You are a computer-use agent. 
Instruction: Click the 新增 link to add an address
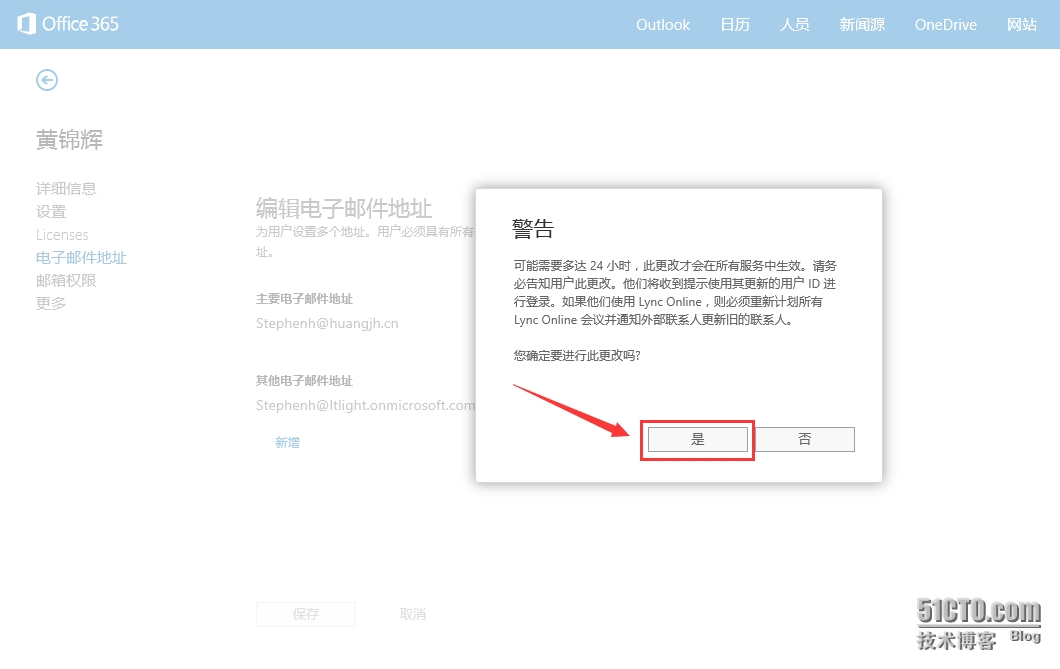[287, 442]
